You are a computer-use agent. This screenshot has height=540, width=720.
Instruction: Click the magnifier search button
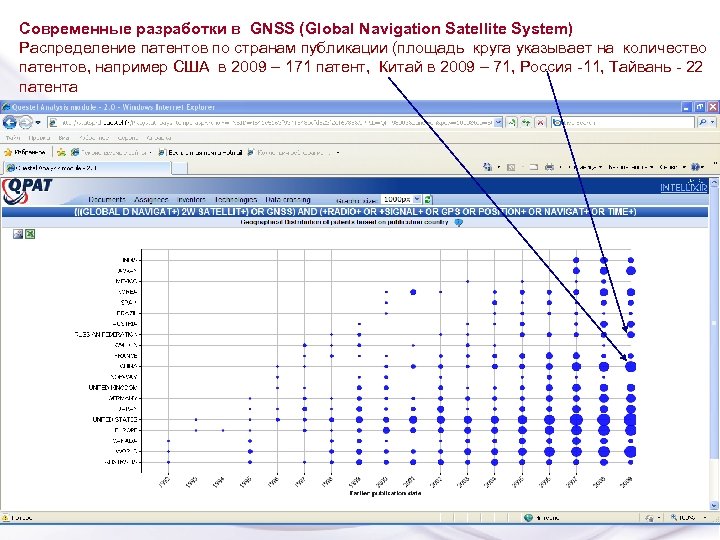coord(702,123)
